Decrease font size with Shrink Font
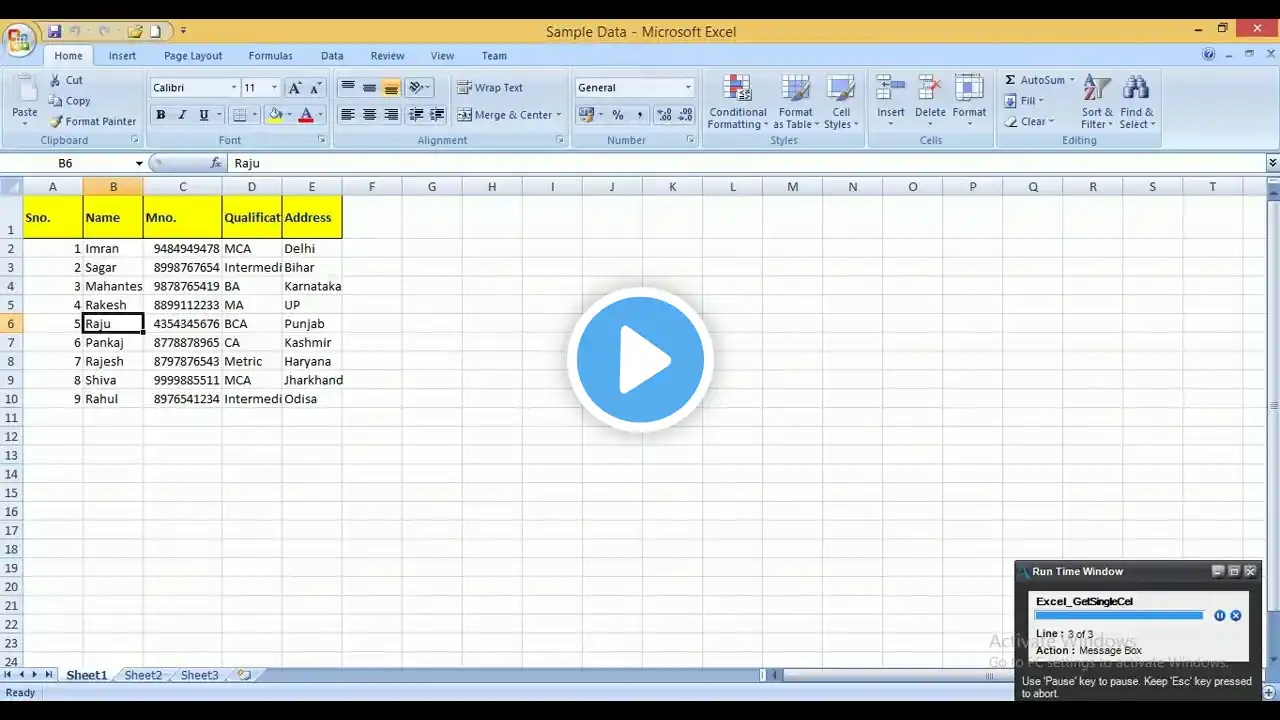 pos(316,88)
